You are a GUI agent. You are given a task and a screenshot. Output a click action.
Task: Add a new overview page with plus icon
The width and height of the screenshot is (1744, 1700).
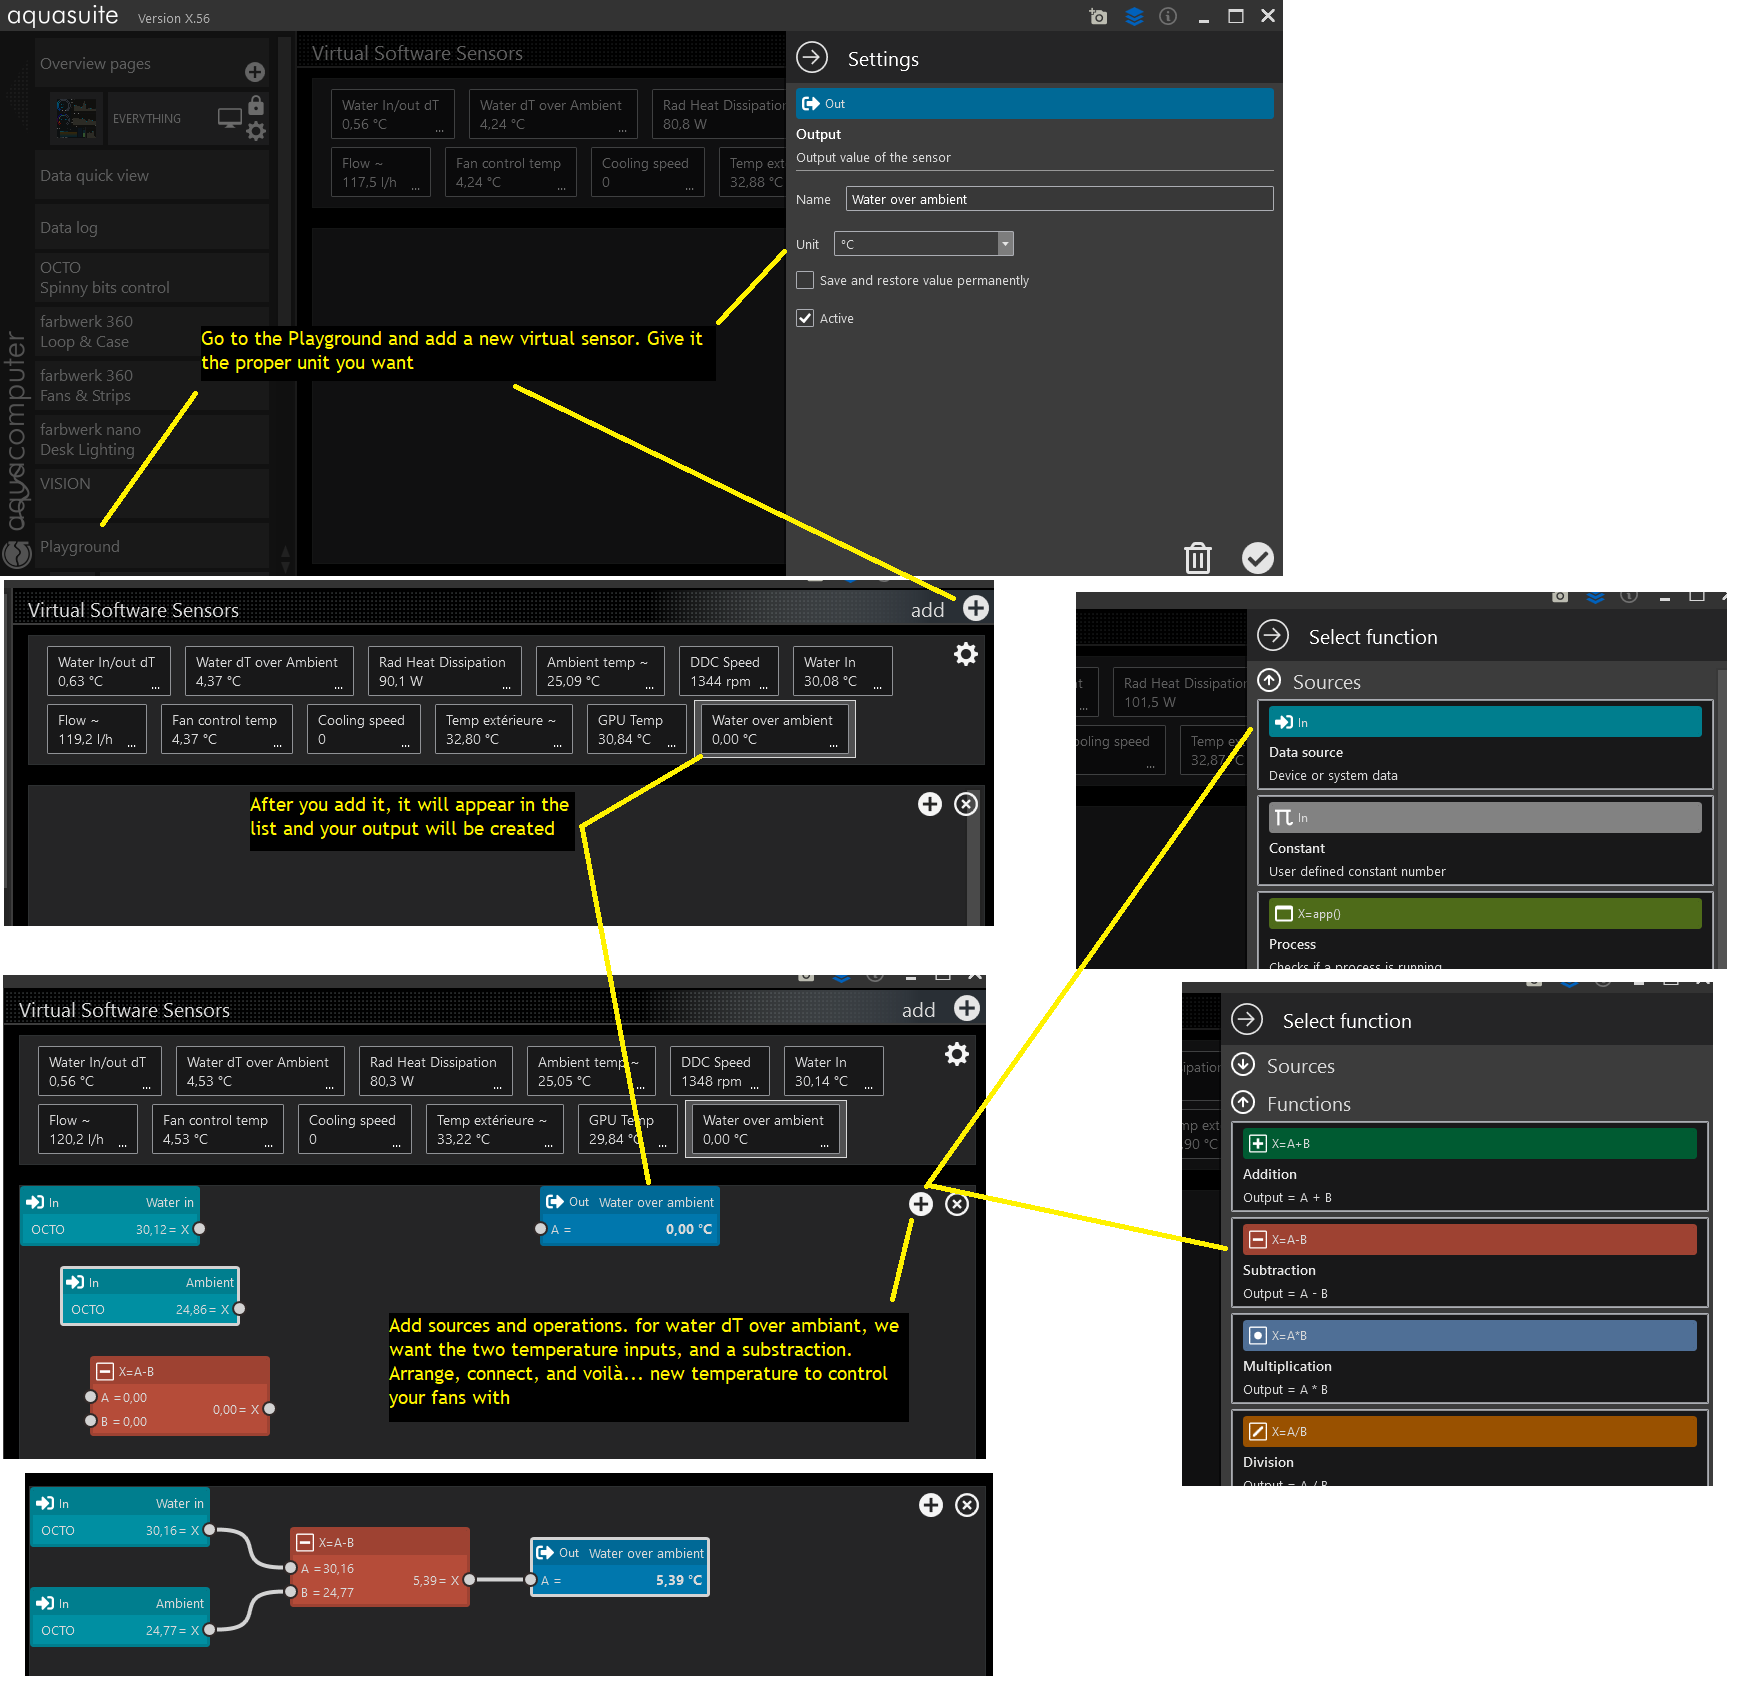point(255,72)
